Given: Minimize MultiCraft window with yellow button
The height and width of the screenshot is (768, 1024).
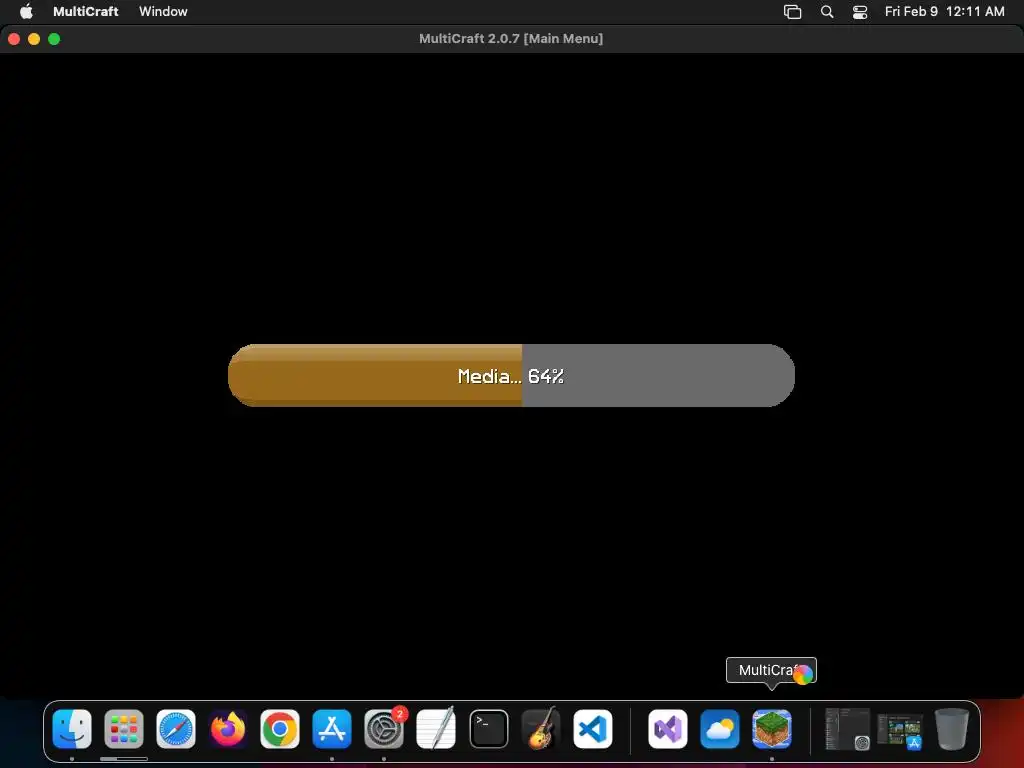Looking at the screenshot, I should point(34,39).
